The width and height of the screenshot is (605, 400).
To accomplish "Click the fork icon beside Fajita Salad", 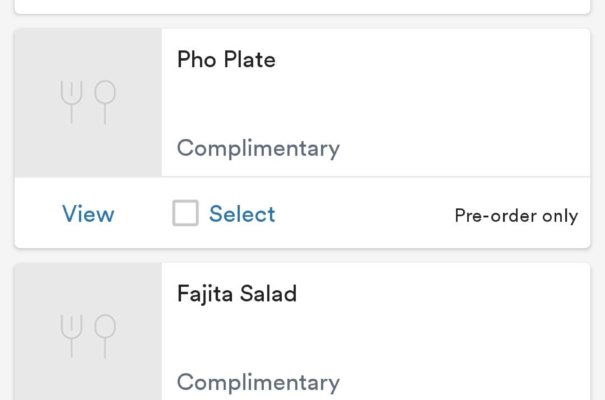I will [71, 336].
